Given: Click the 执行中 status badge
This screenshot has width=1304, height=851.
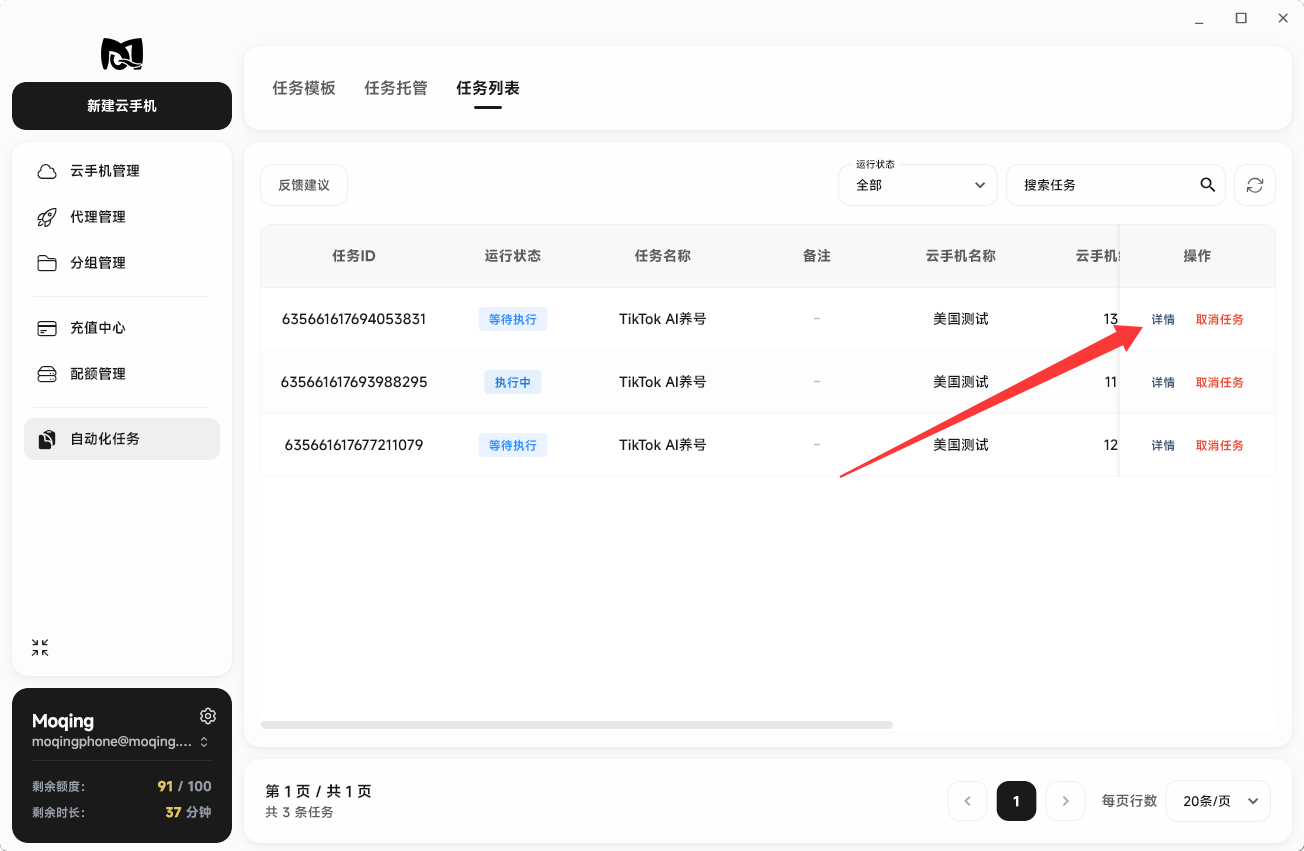Looking at the screenshot, I should click(x=513, y=382).
